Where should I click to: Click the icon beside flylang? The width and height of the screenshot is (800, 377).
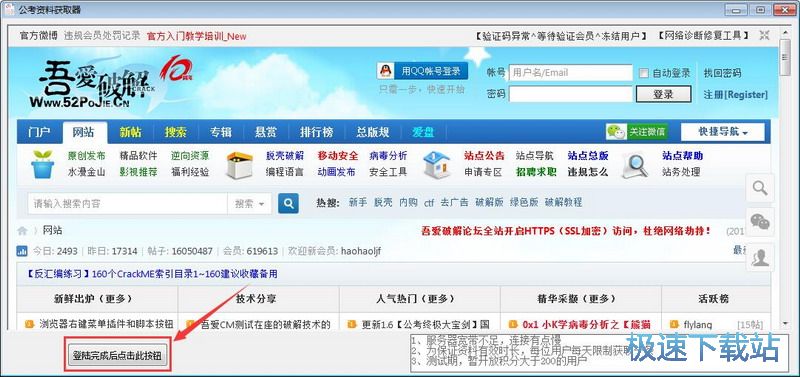point(674,324)
